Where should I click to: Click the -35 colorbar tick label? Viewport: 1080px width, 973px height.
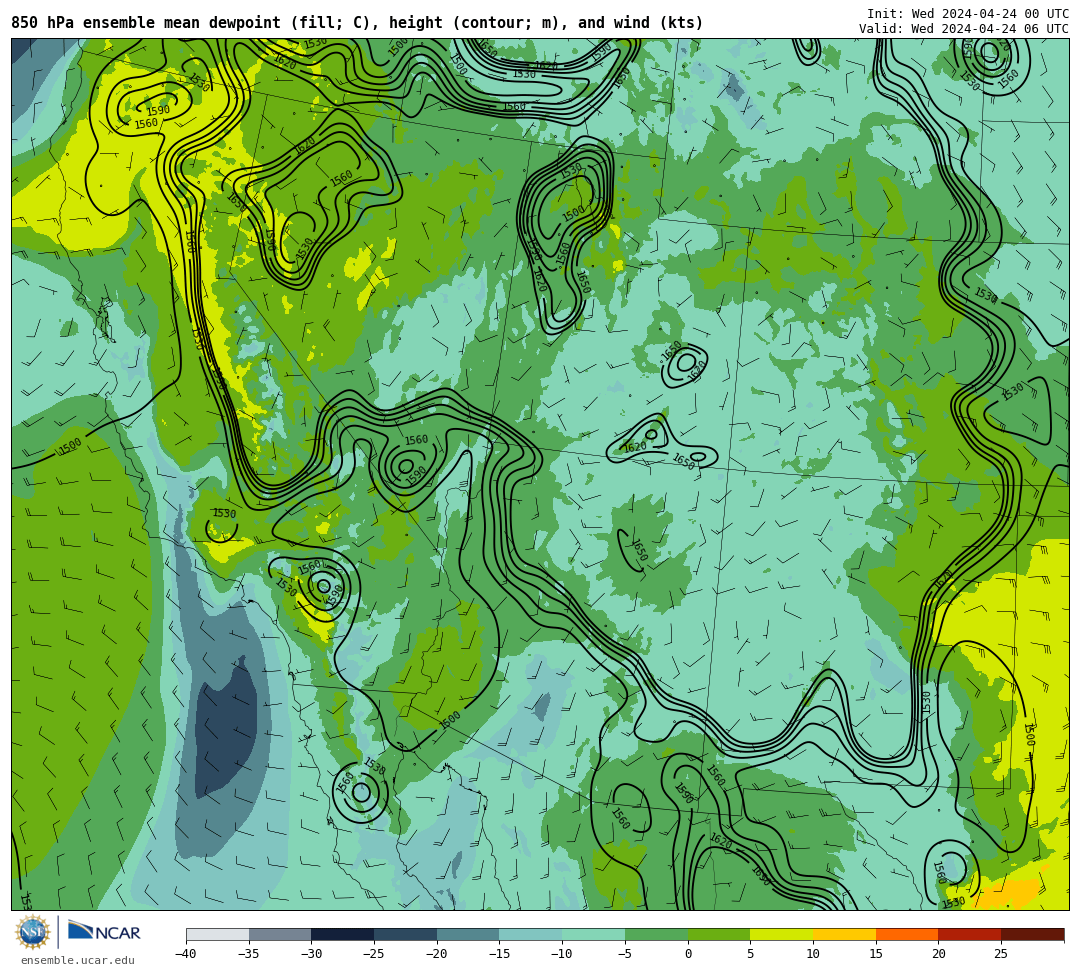click(x=248, y=954)
